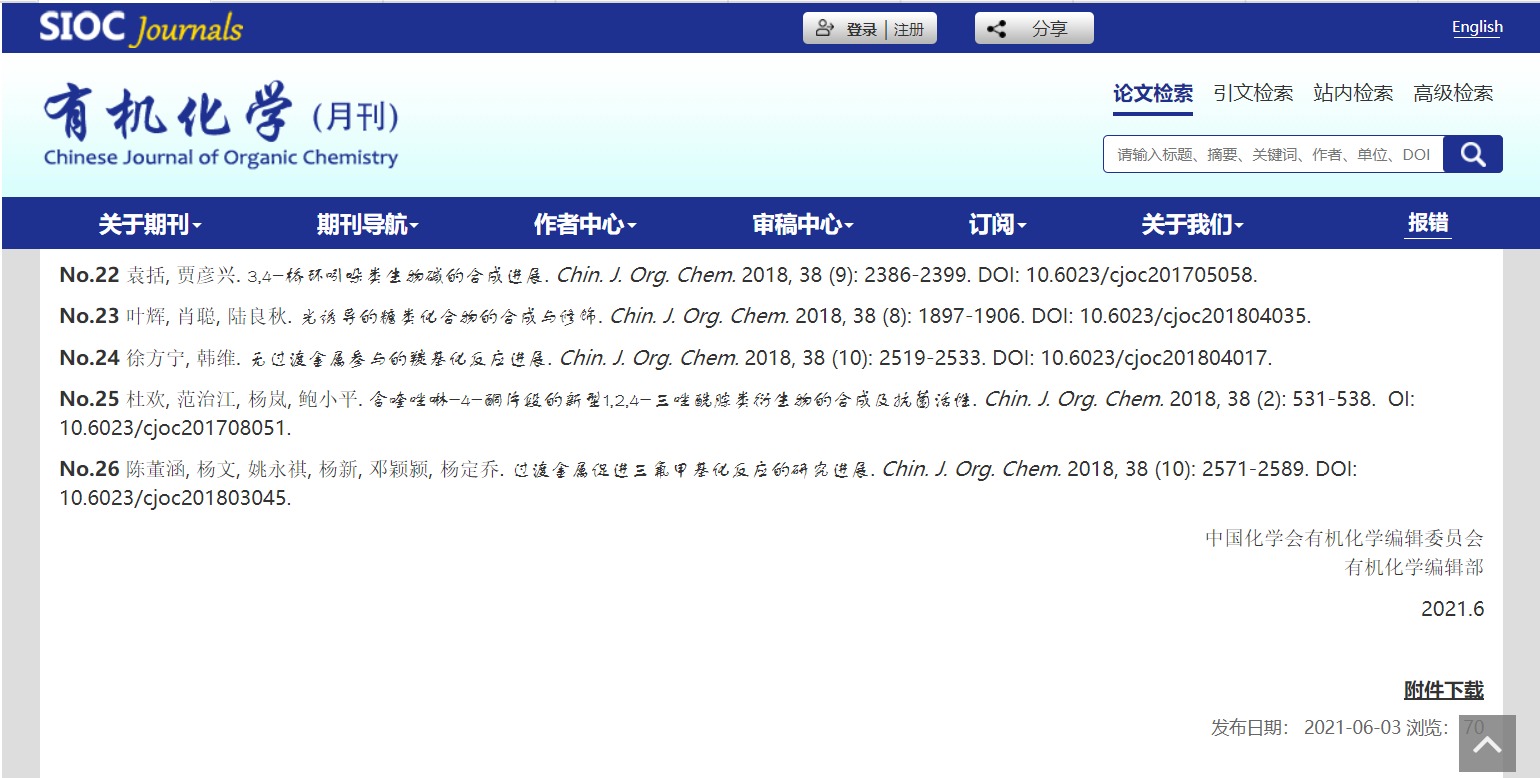This screenshot has width=1540, height=778.
Task: Click the 有机化学 journal title logo
Action: click(220, 125)
